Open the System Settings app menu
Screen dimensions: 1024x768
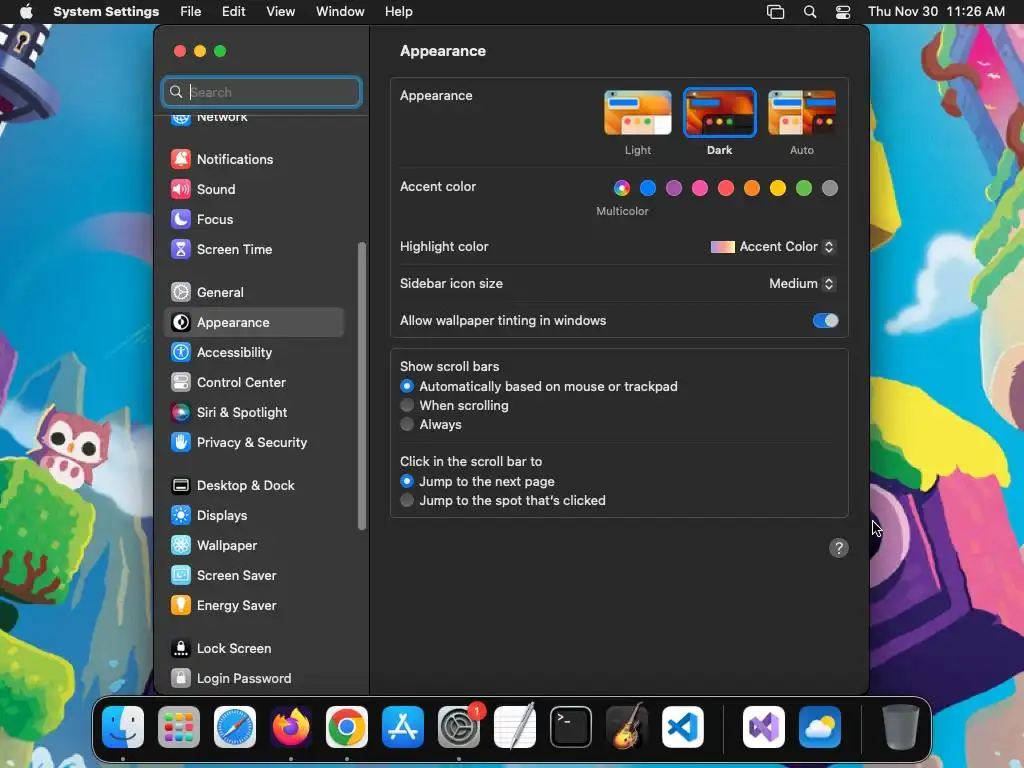coord(106,11)
